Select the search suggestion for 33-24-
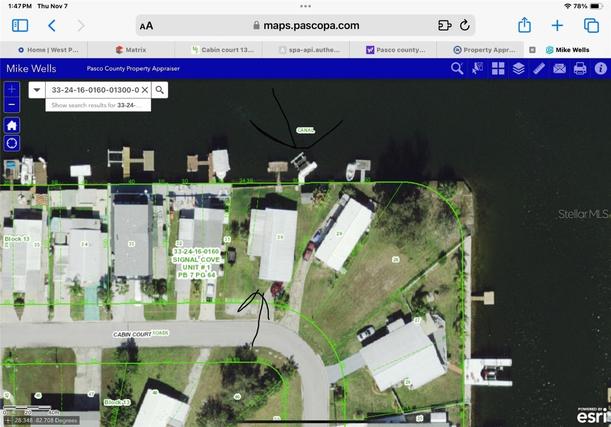This screenshot has width=611, height=427. tap(95, 104)
